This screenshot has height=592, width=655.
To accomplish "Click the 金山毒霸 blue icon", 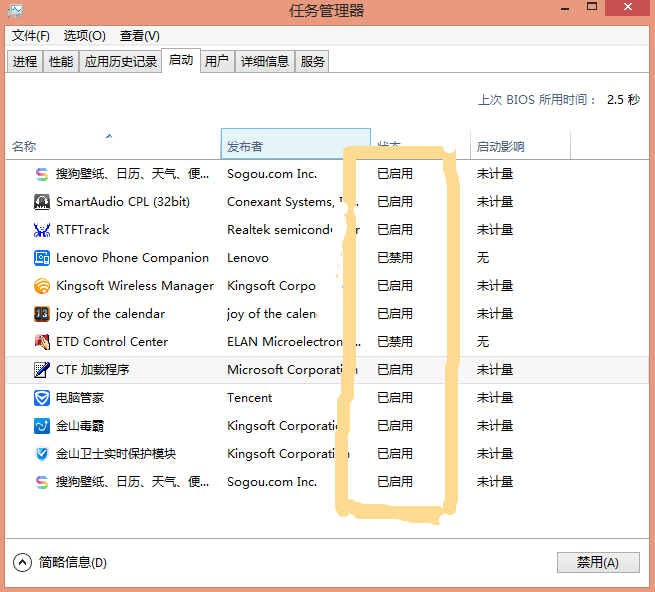I will pos(42,426).
